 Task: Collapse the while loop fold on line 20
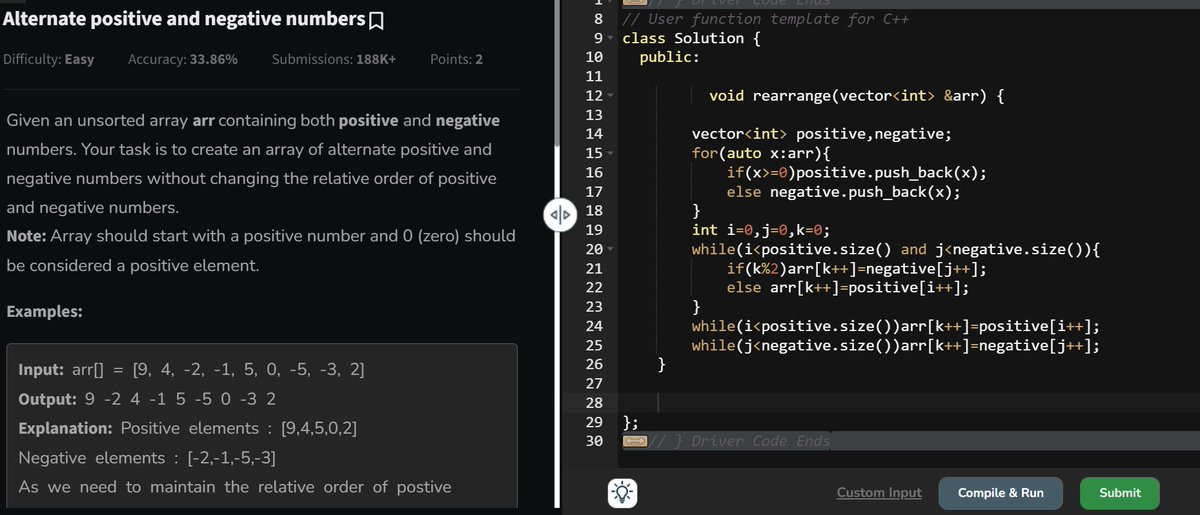tap(610, 249)
